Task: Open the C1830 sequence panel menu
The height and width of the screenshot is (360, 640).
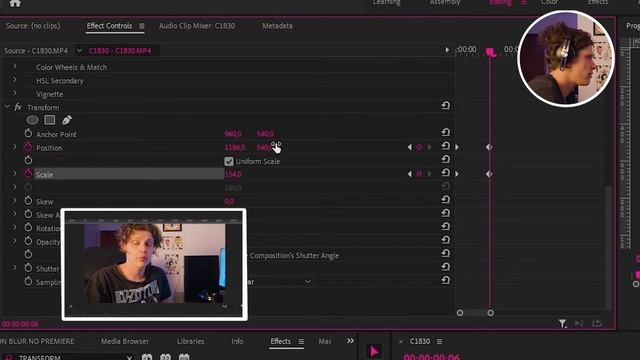Action: 440,341
